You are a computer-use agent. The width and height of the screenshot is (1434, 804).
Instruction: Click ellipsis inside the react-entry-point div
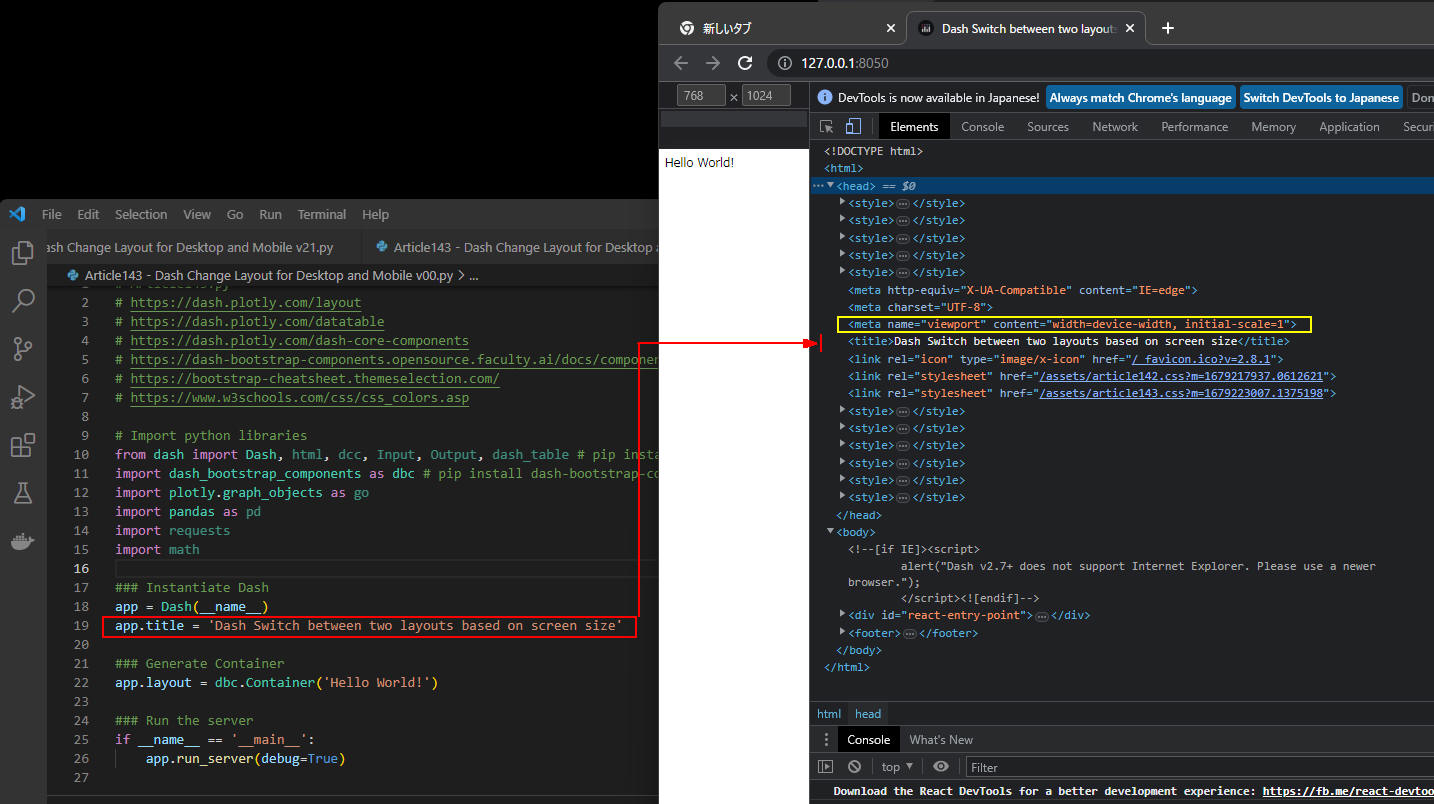click(x=1041, y=616)
